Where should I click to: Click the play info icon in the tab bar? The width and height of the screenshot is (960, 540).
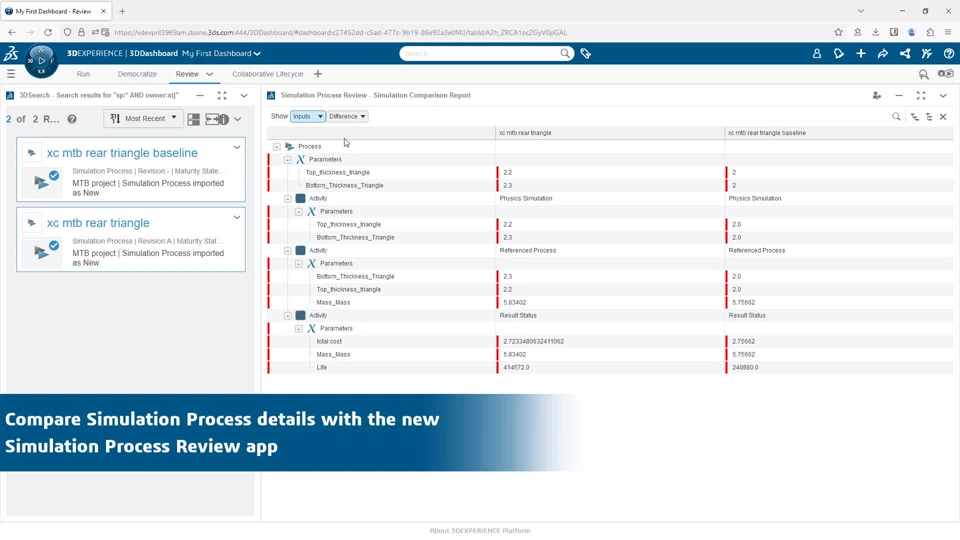click(946, 74)
